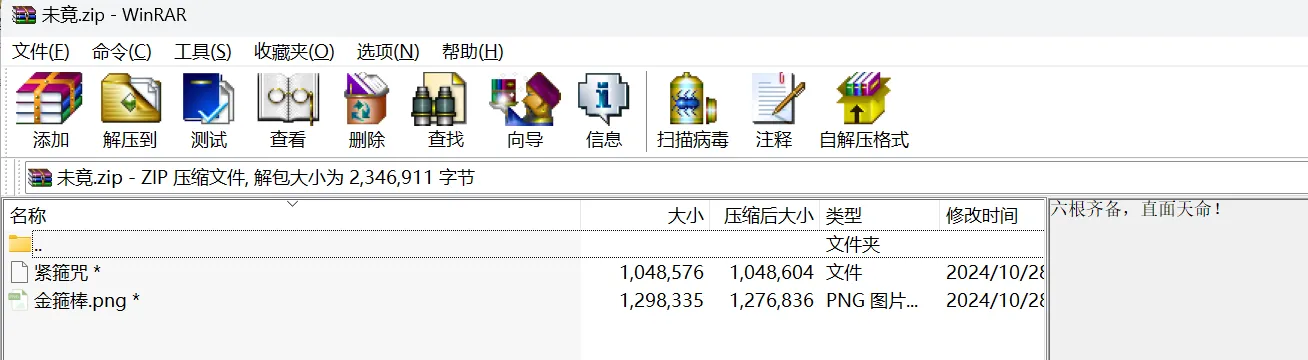Click the address bar path field
1308x360 pixels.
(x=665, y=178)
